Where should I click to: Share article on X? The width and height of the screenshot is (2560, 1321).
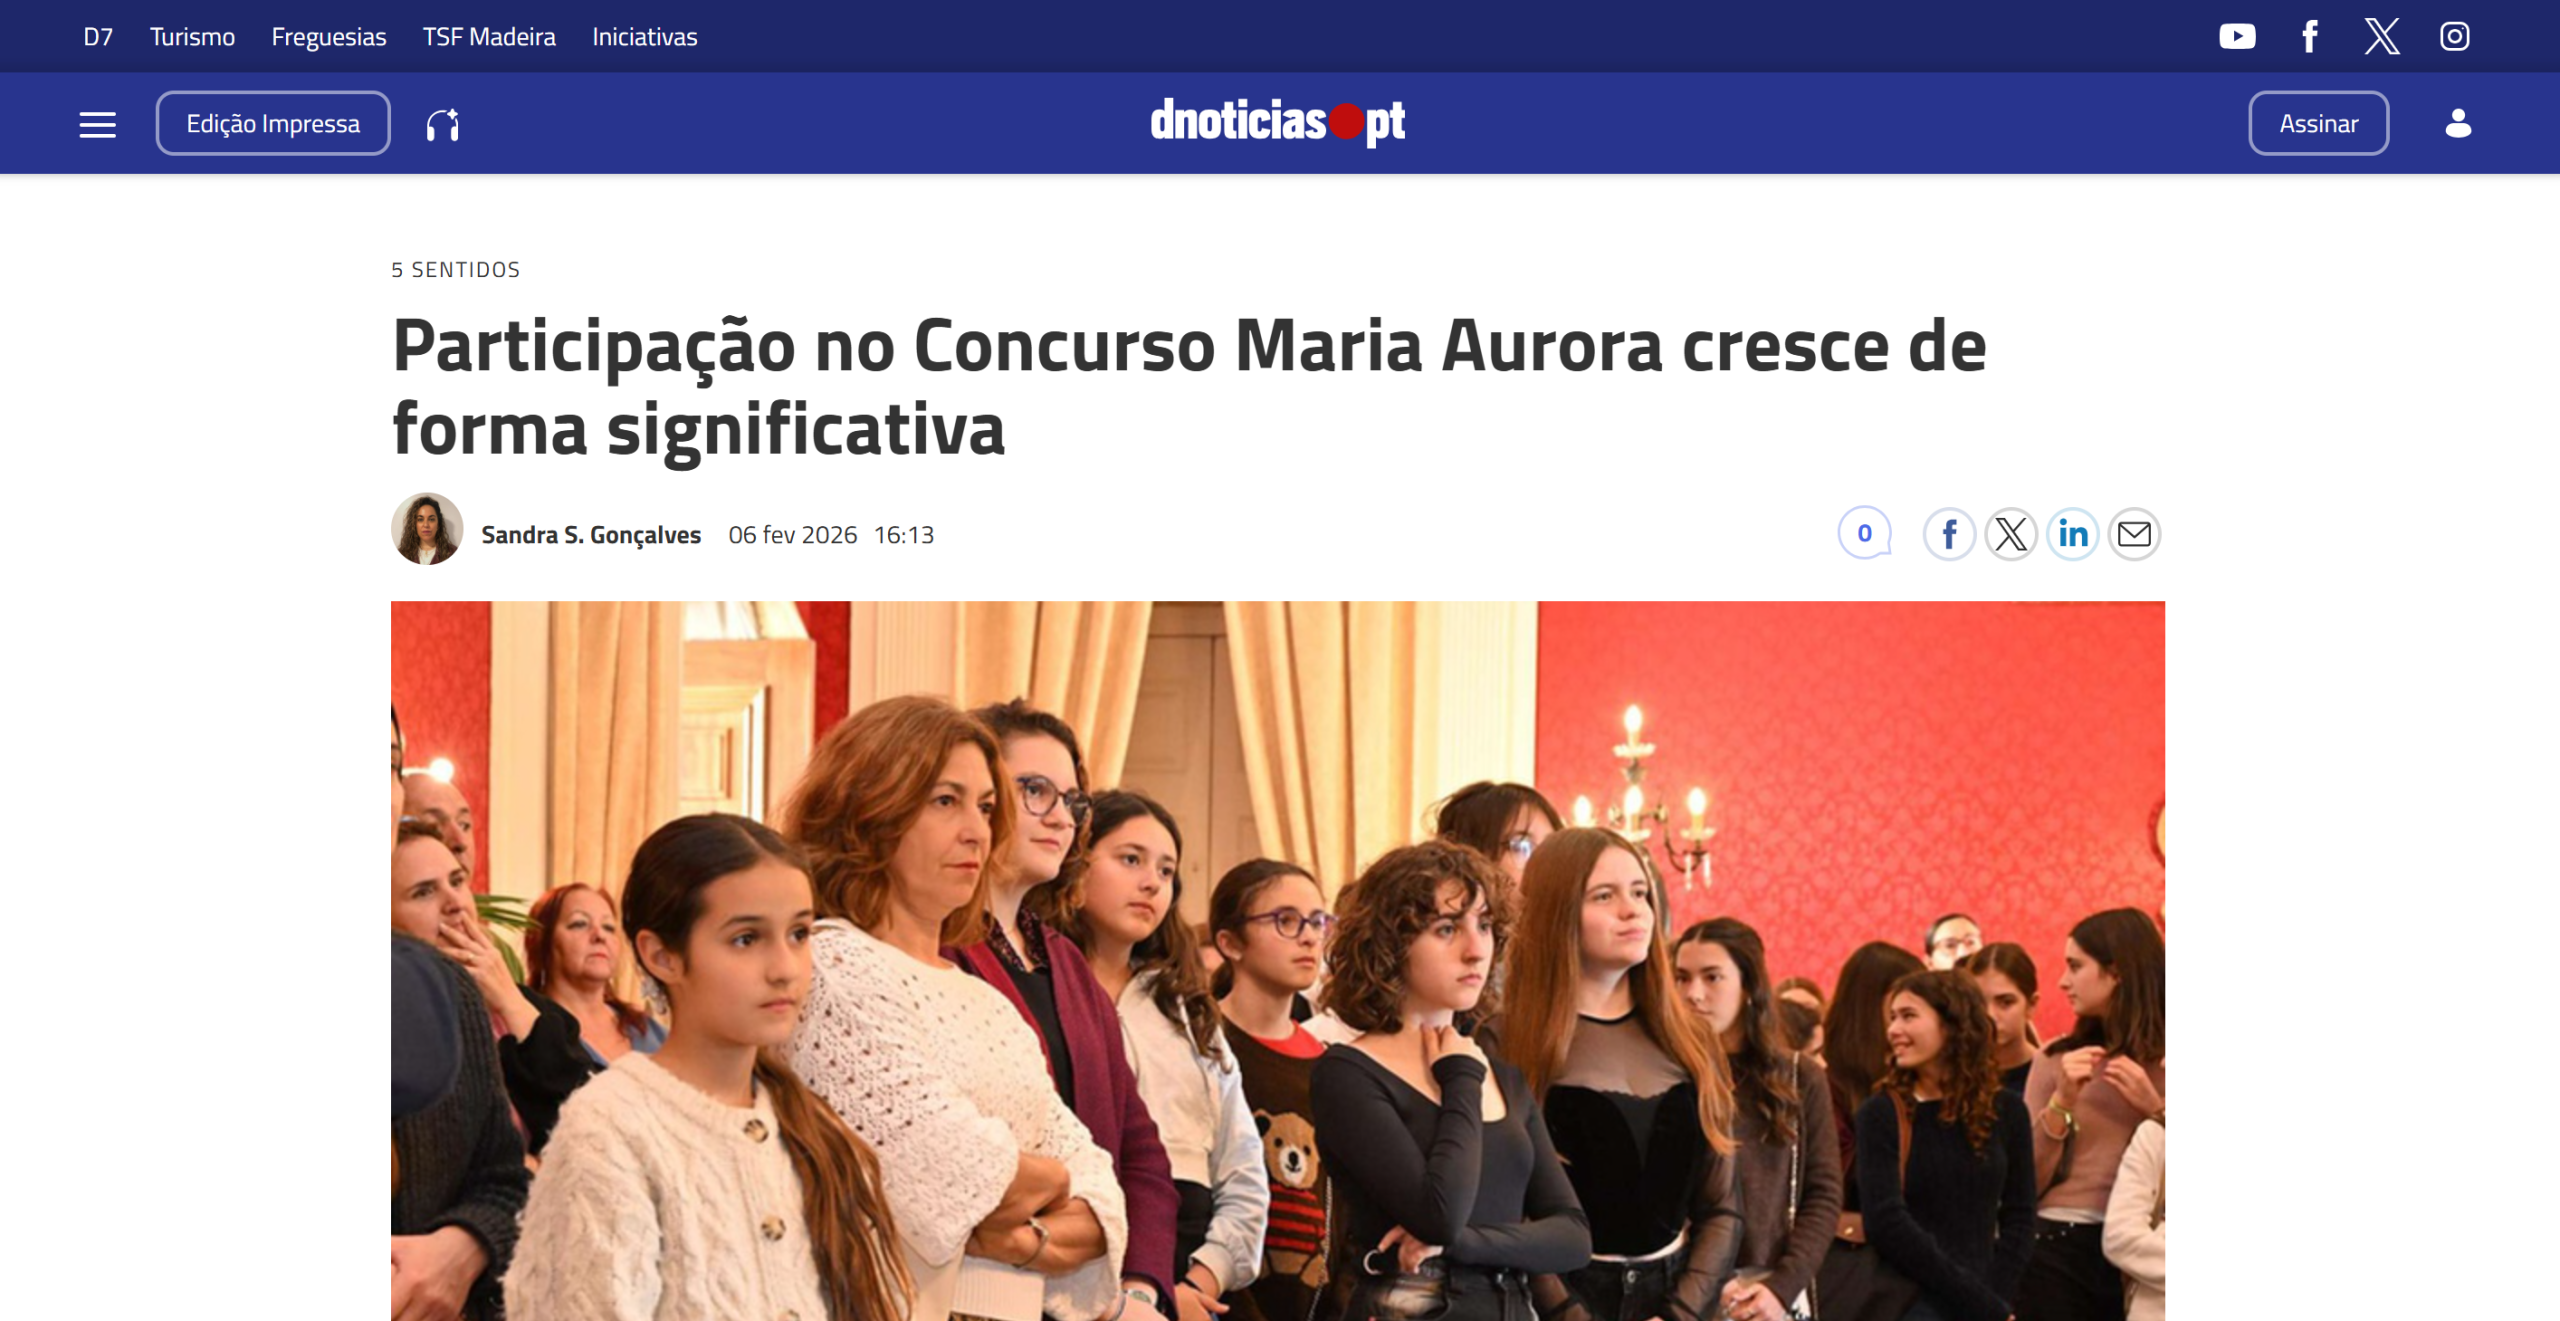[2011, 534]
